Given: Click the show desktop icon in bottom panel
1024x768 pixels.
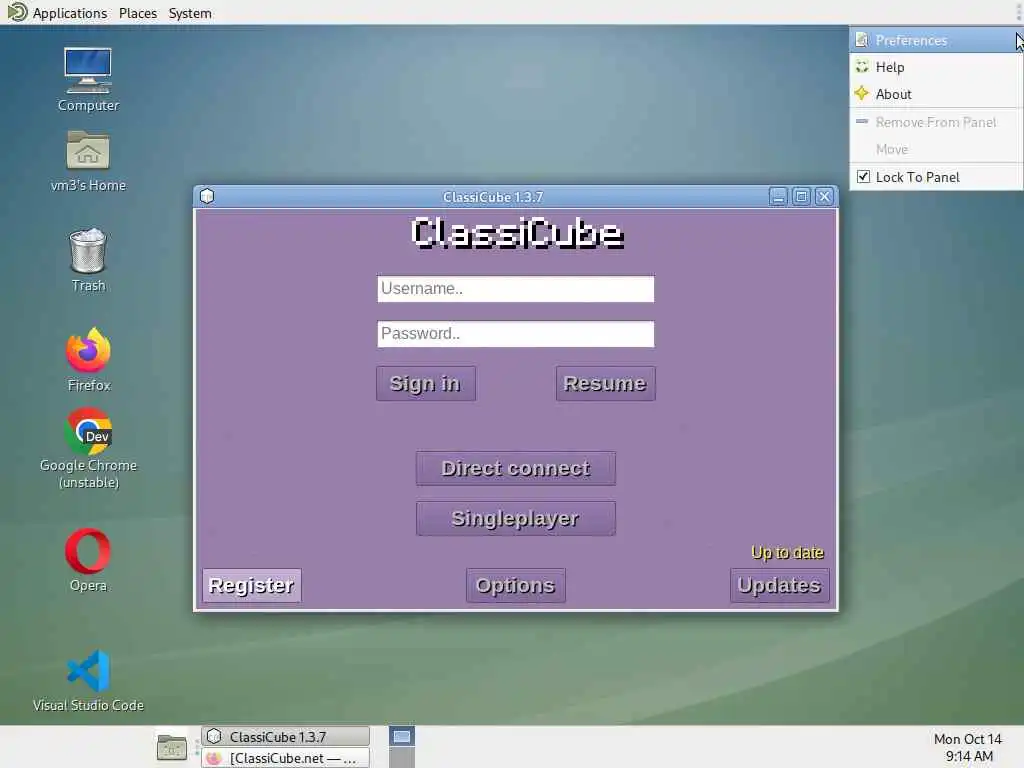Looking at the screenshot, I should coord(172,747).
